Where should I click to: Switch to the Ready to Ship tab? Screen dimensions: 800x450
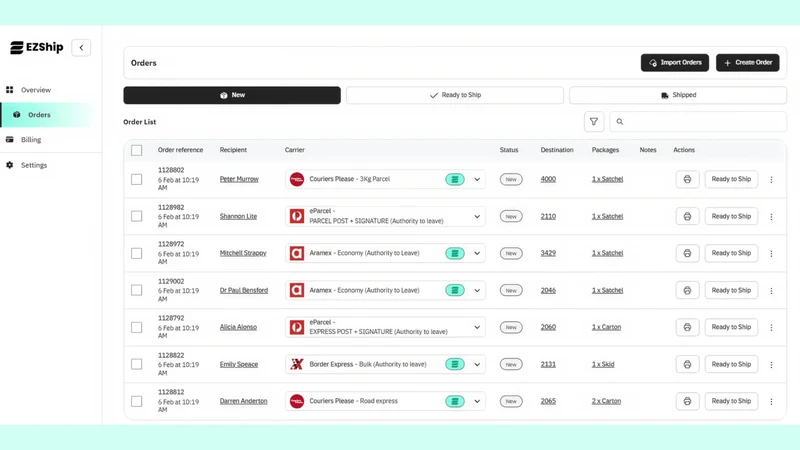click(455, 95)
